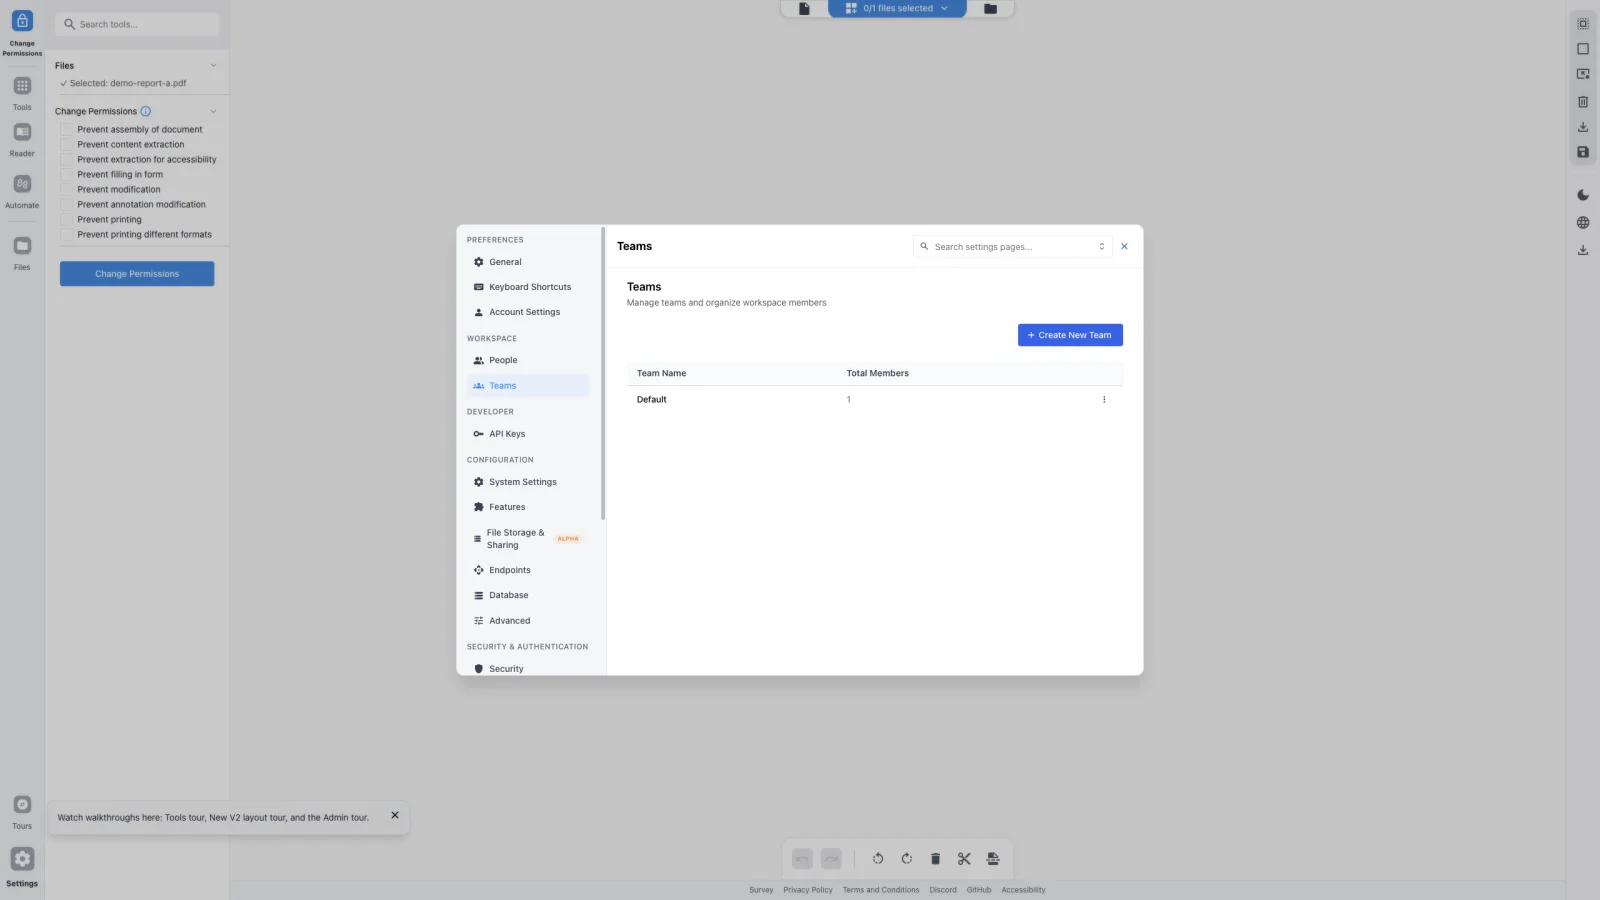This screenshot has width=1600, height=900.
Task: Open the Tools sidebar icon
Action: [x=22, y=86]
